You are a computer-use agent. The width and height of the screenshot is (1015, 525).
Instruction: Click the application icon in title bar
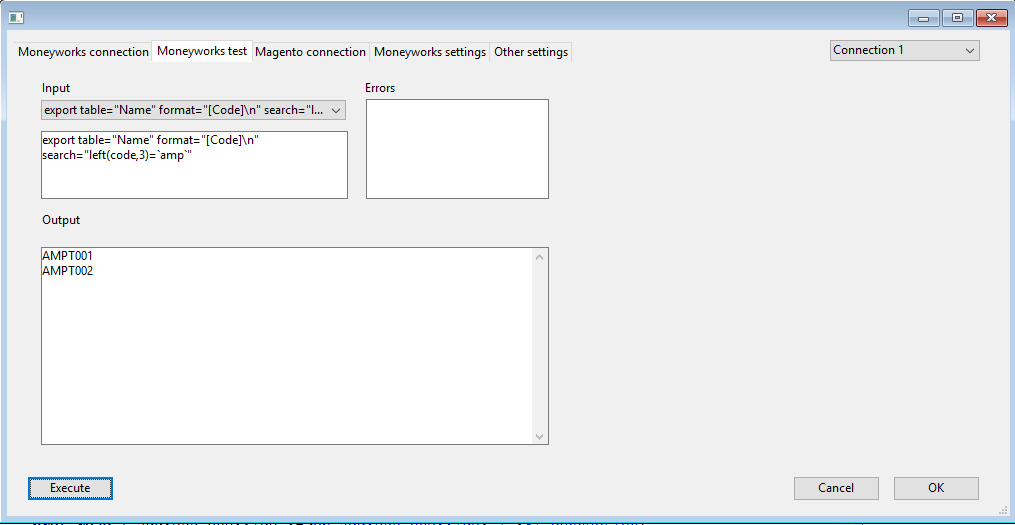click(x=16, y=17)
